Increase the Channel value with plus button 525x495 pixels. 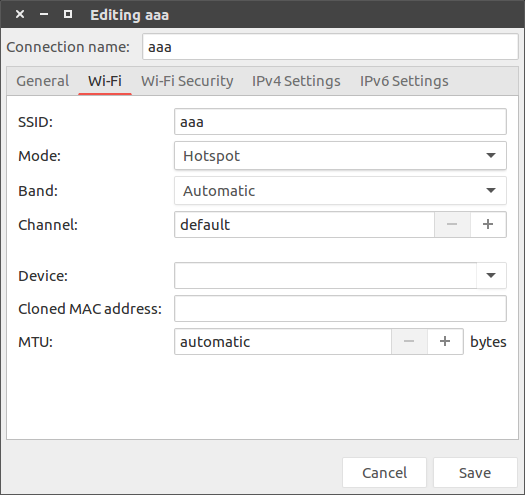pyautogui.click(x=488, y=224)
